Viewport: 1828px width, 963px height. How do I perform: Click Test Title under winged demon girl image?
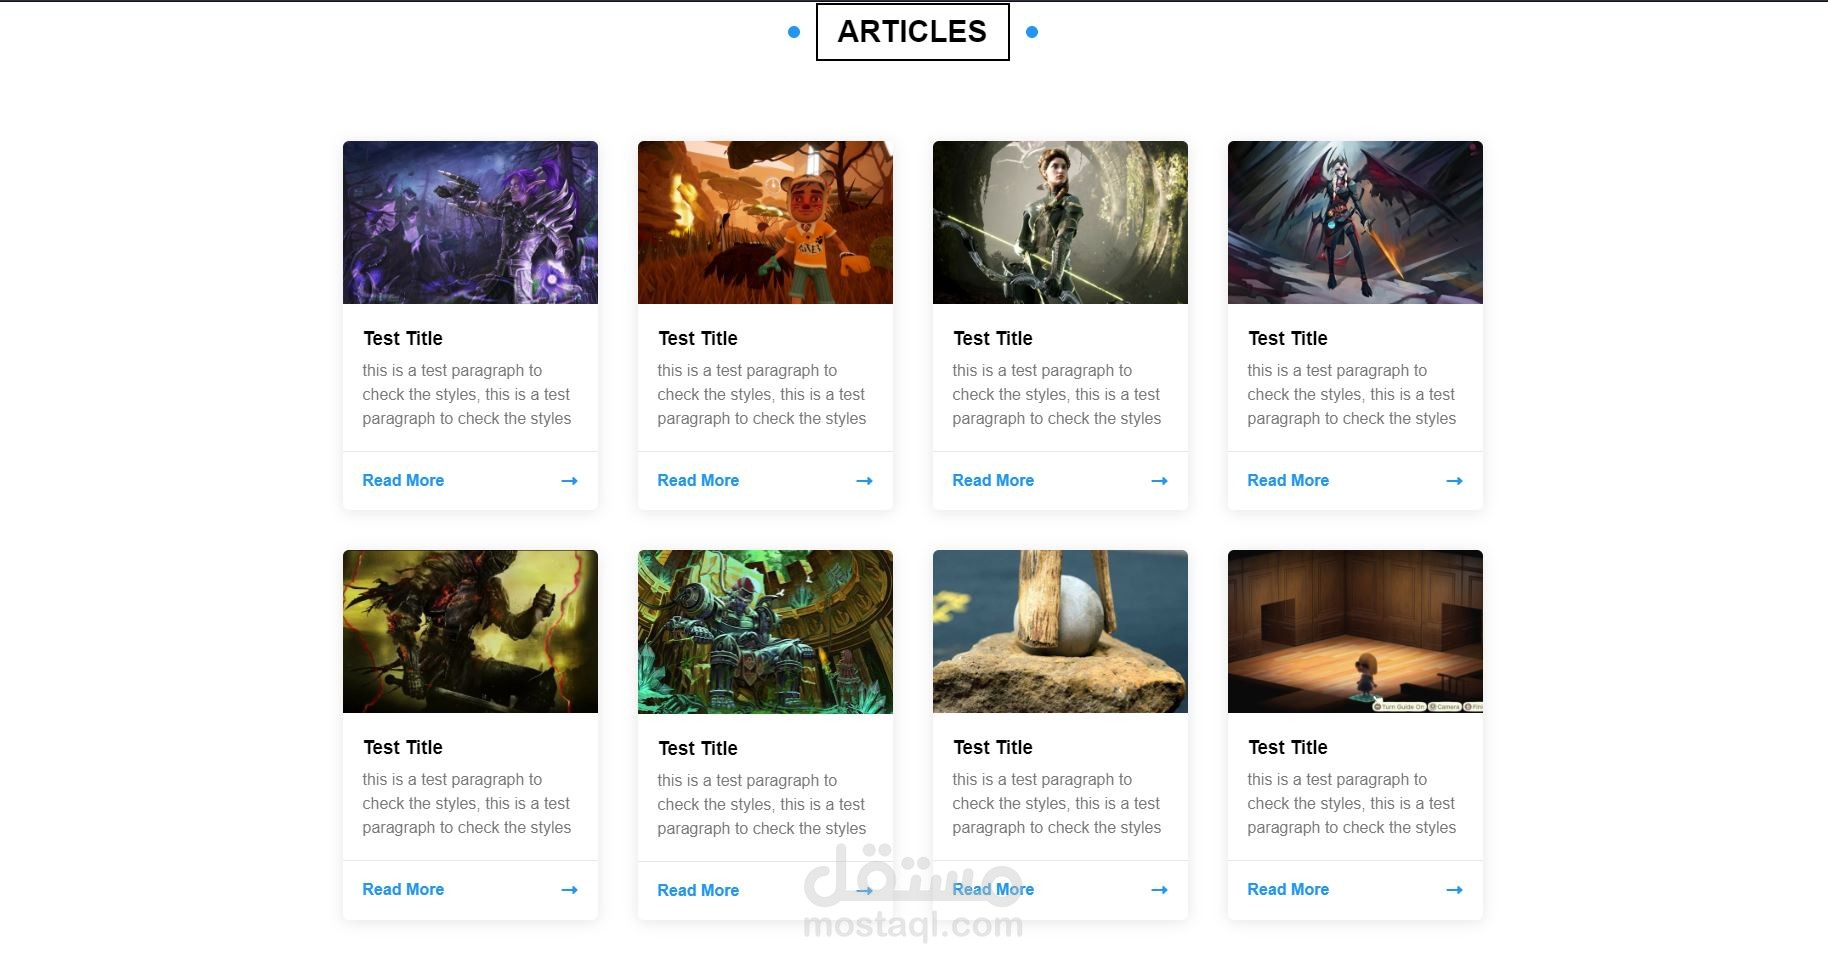1288,338
